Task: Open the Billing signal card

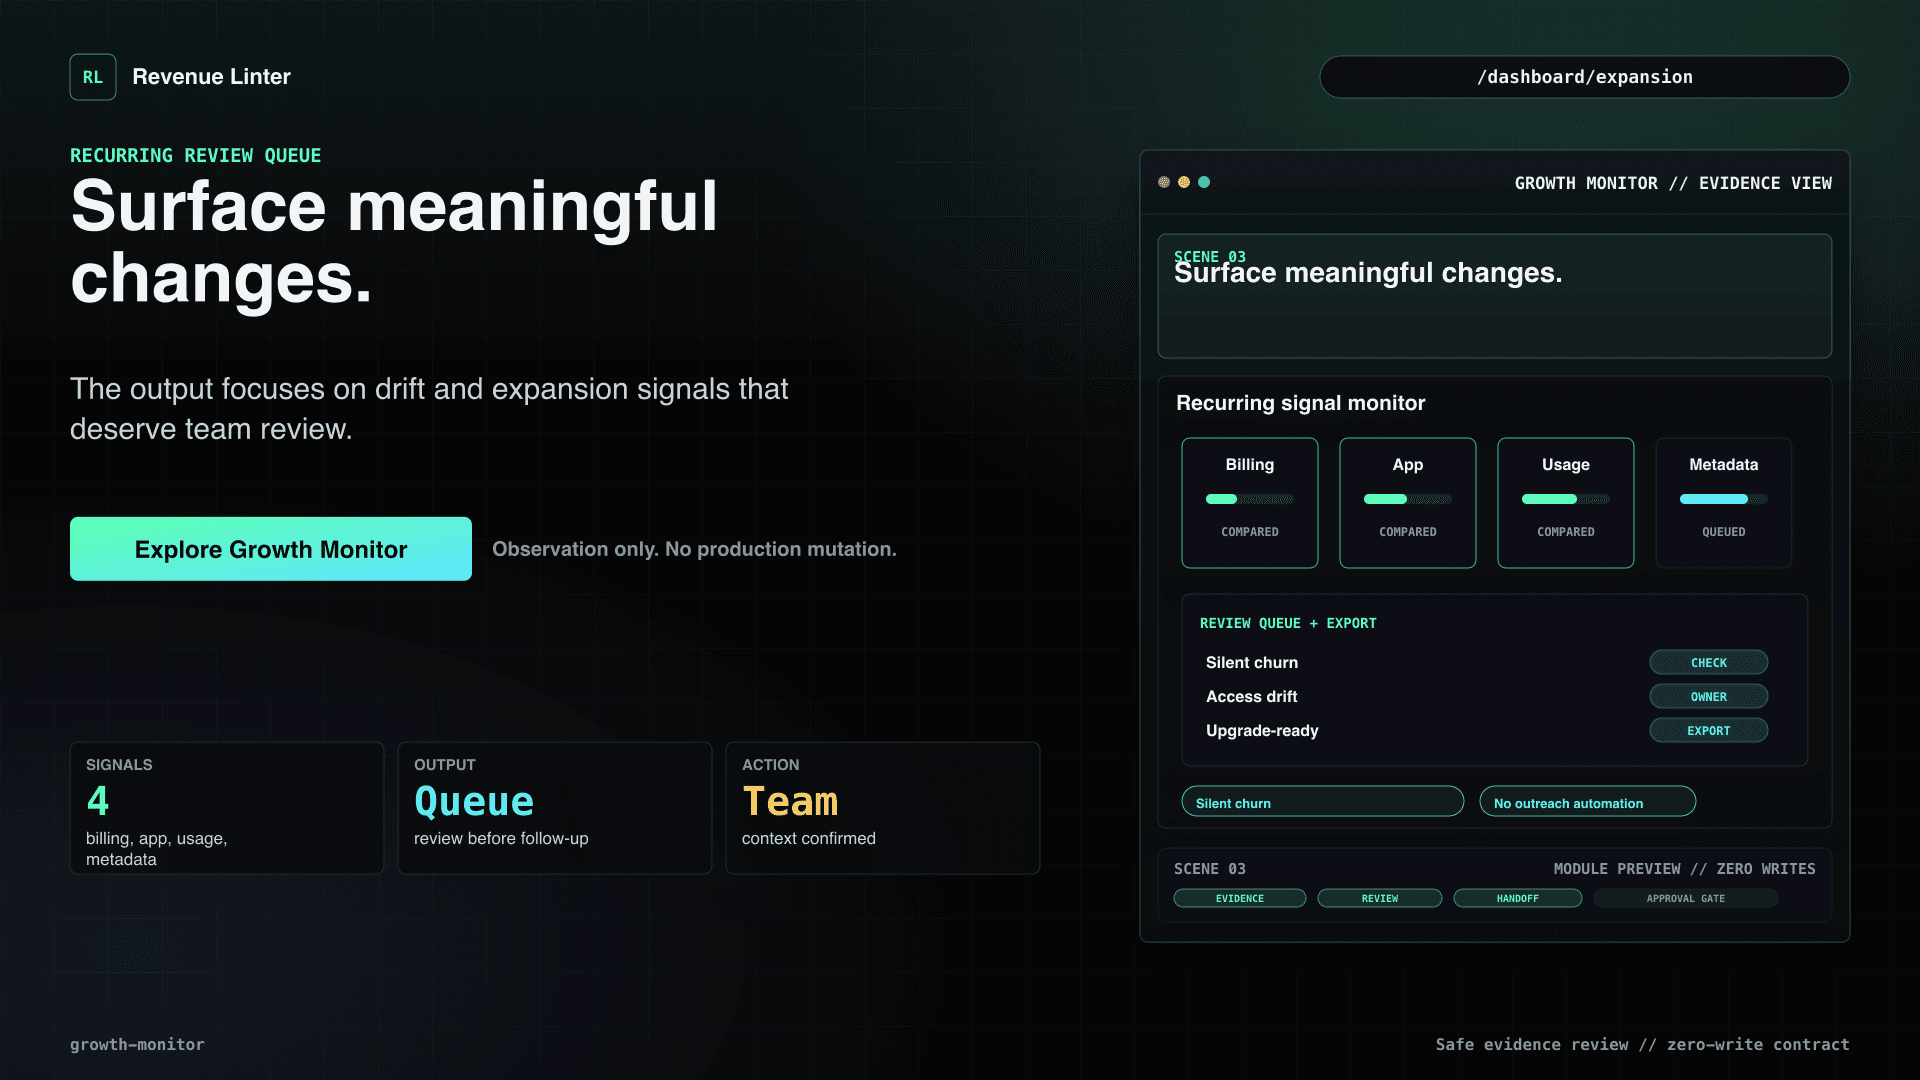Action: (1250, 503)
